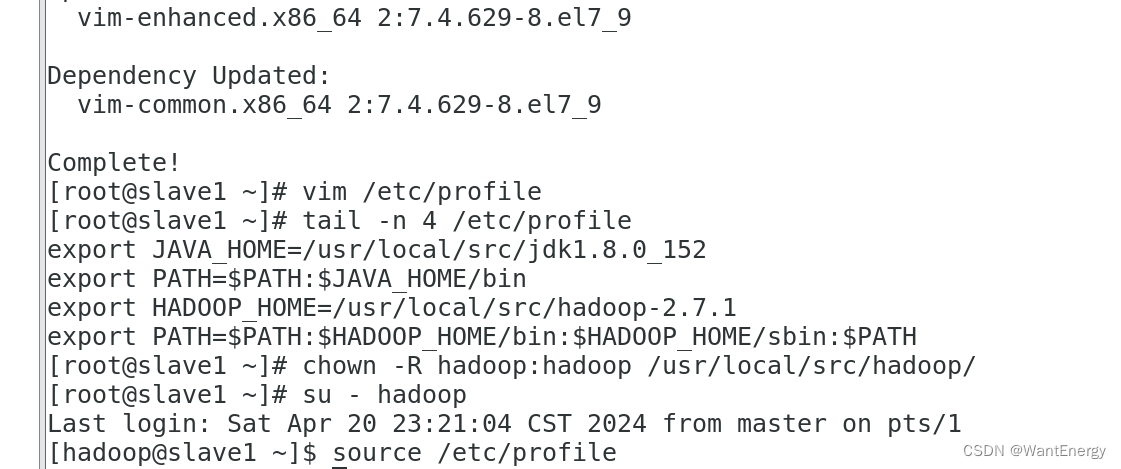This screenshot has height=469, width=1121.
Task: Click the "su - hadoop" command
Action: click(x=384, y=395)
